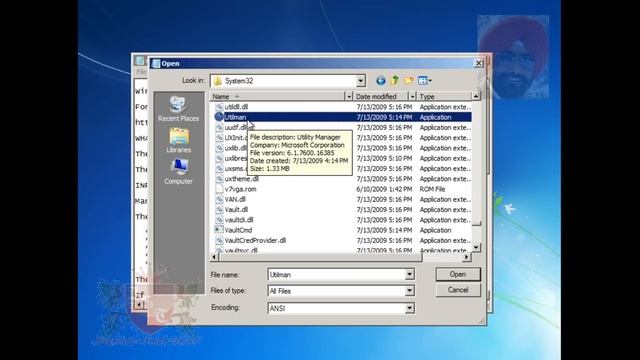Click the 6/10/2009 1:42 PM date cell
This screenshot has height=360, width=640.
[384, 189]
